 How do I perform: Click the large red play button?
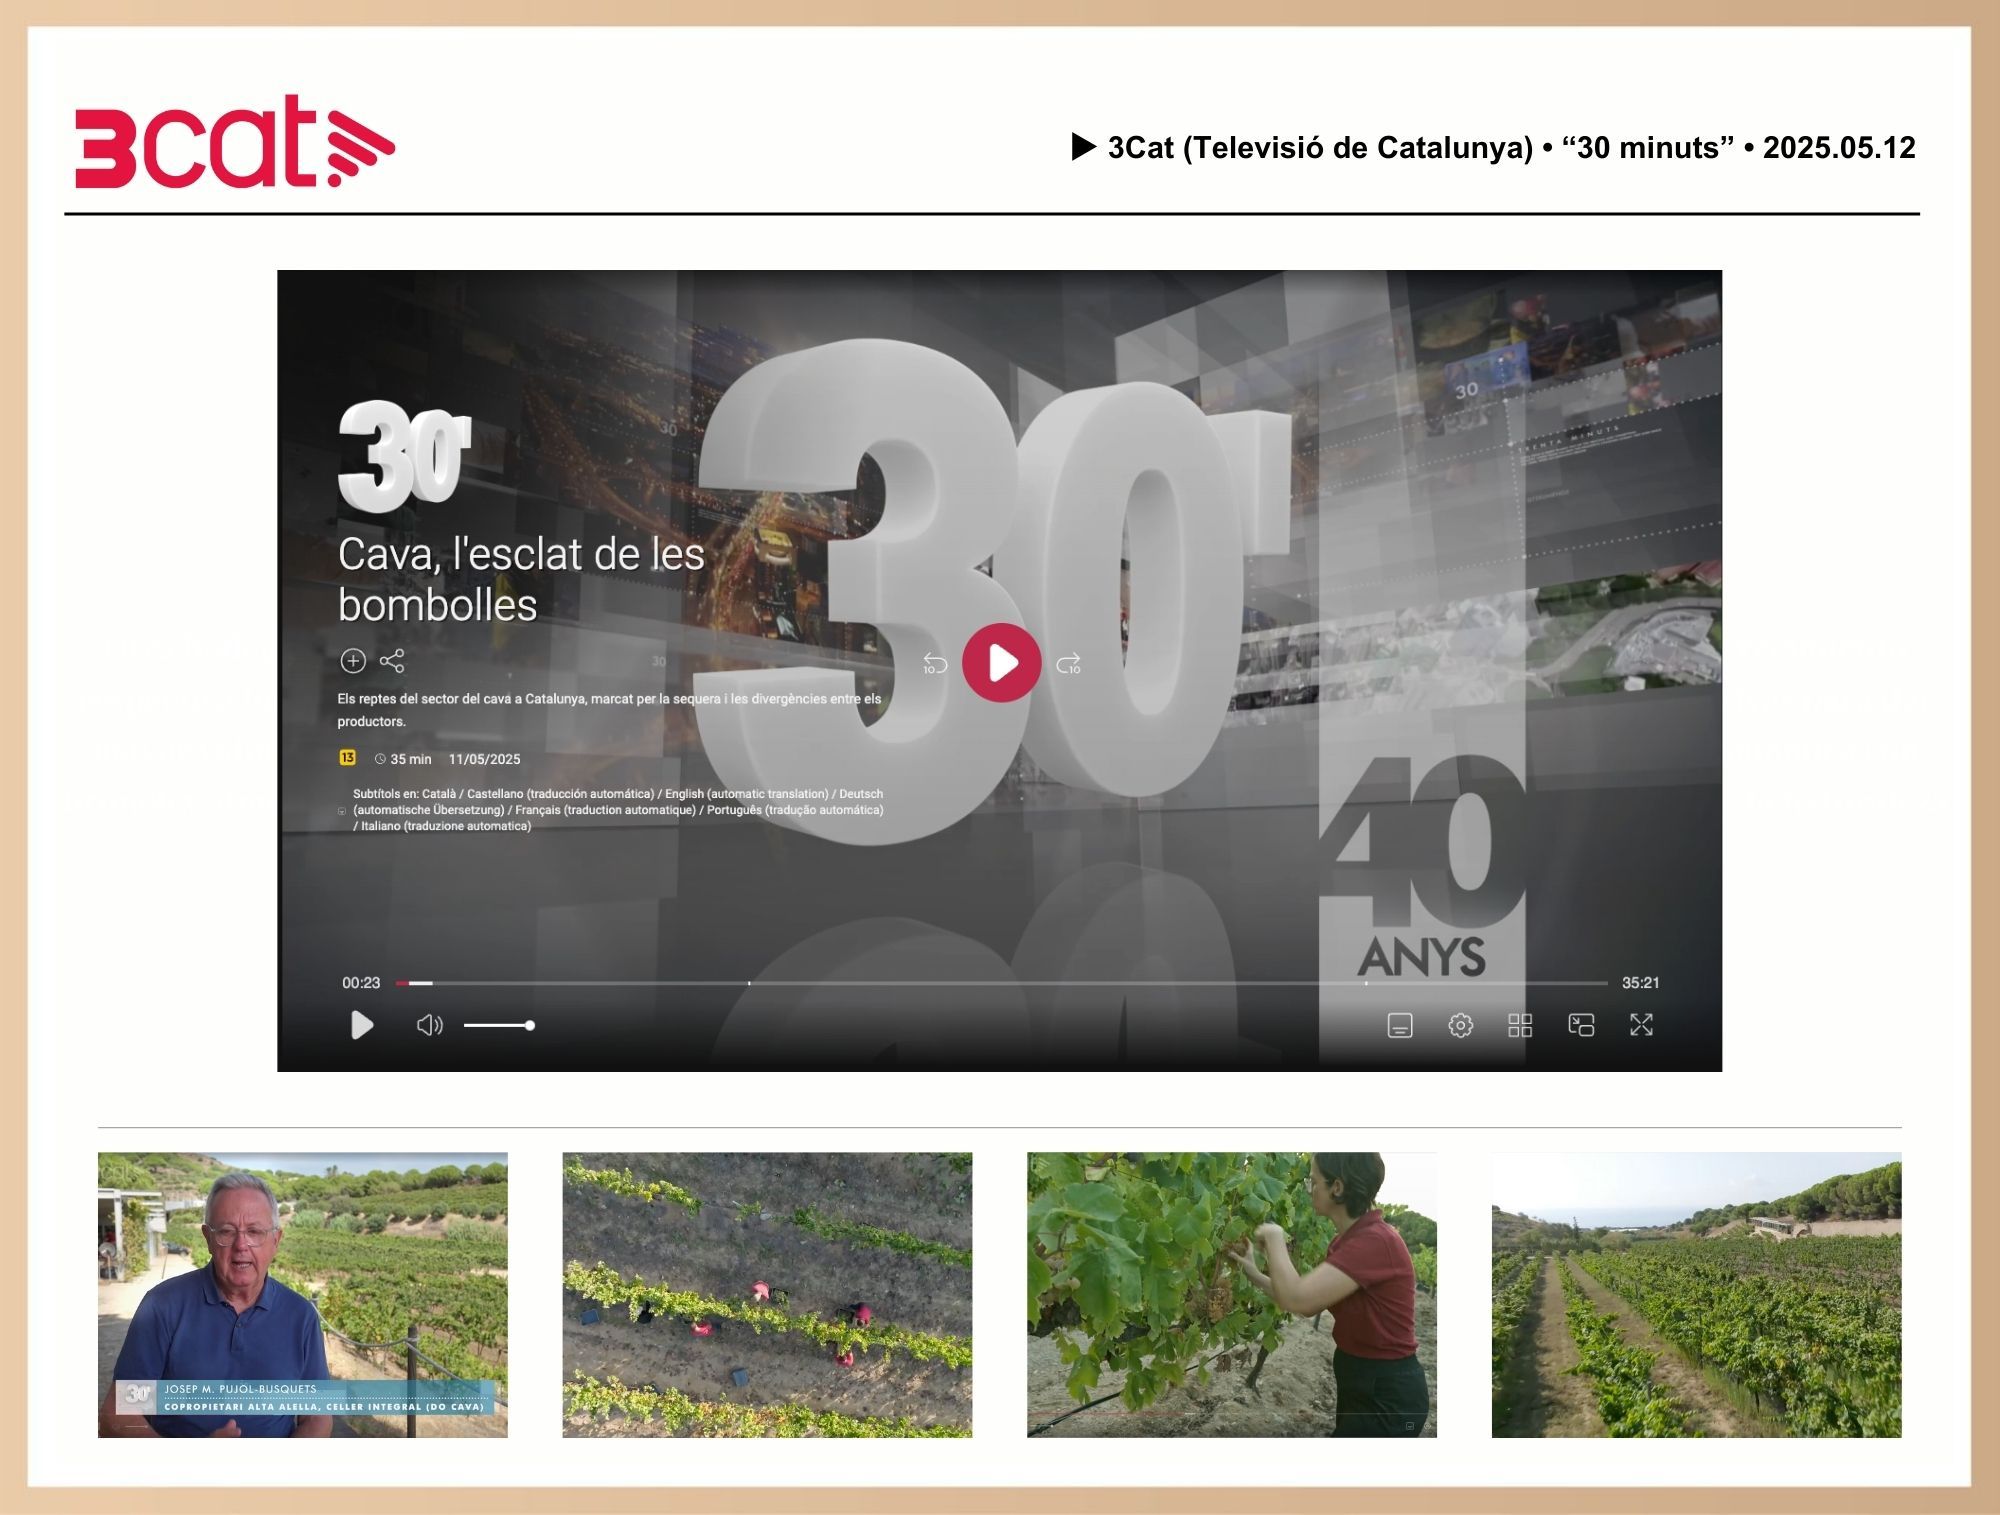coord(1002,663)
